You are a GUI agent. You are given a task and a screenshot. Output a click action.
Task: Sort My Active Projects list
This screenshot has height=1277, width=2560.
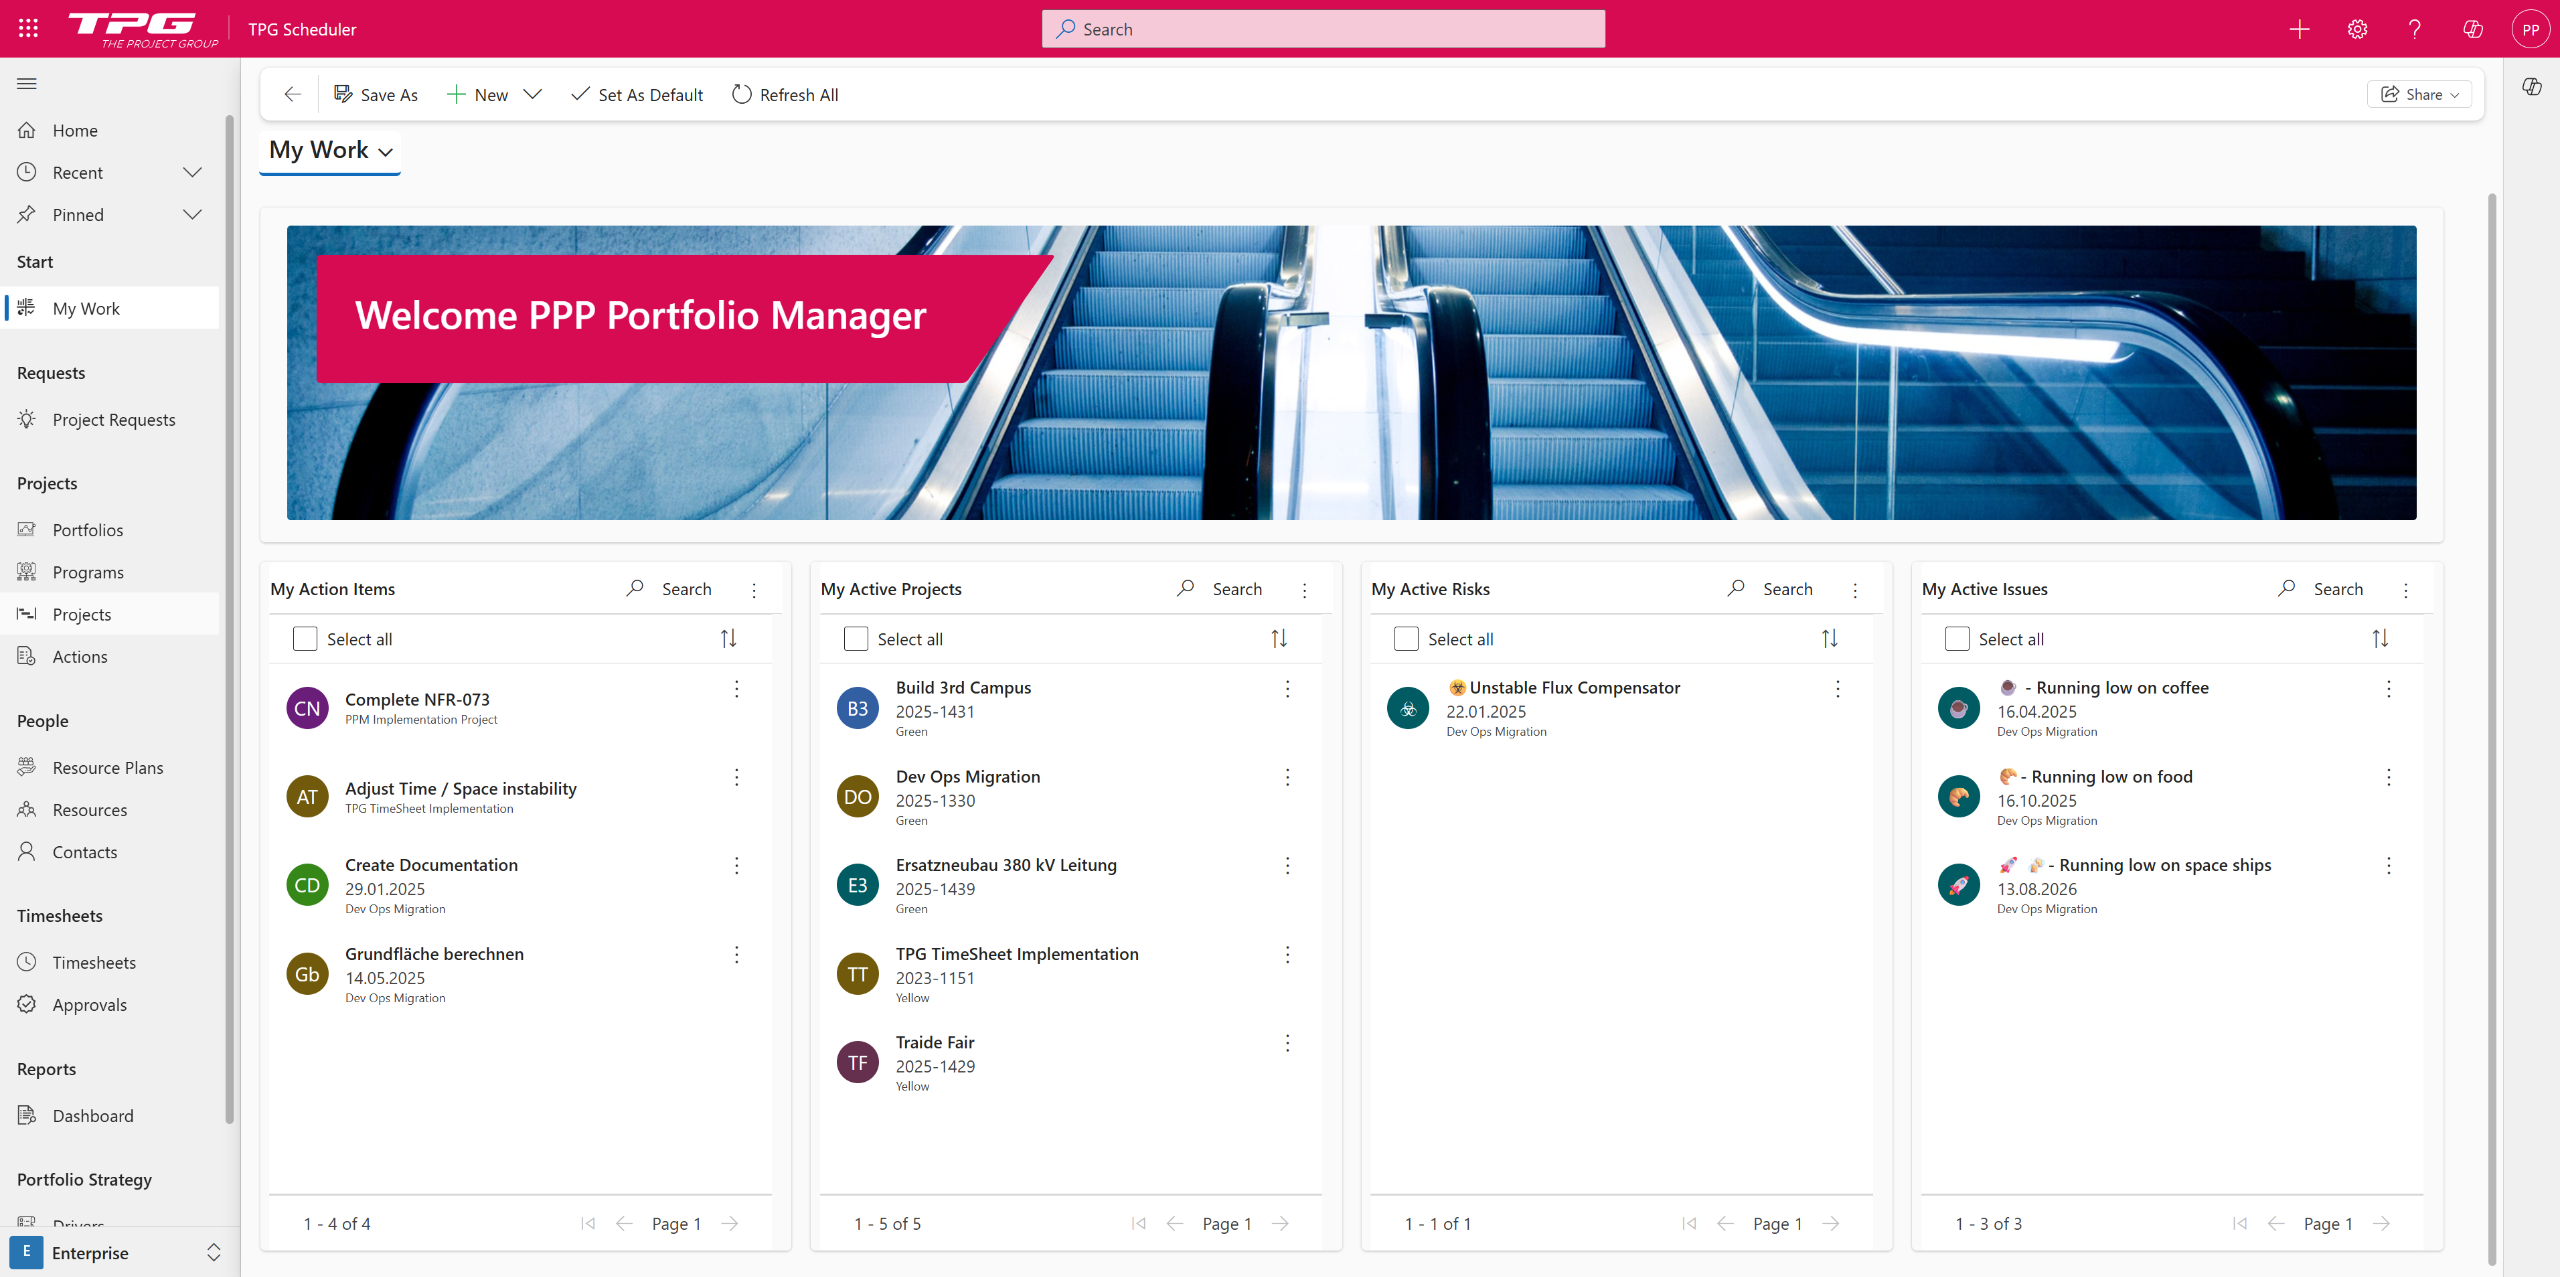point(1279,638)
